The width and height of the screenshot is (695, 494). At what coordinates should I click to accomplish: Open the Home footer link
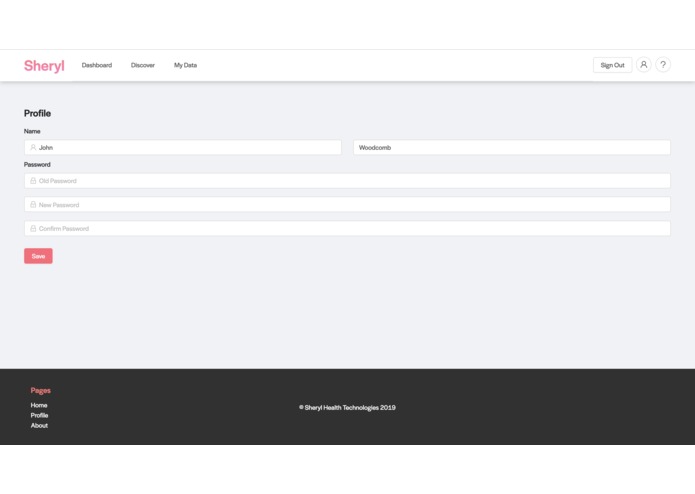(39, 405)
